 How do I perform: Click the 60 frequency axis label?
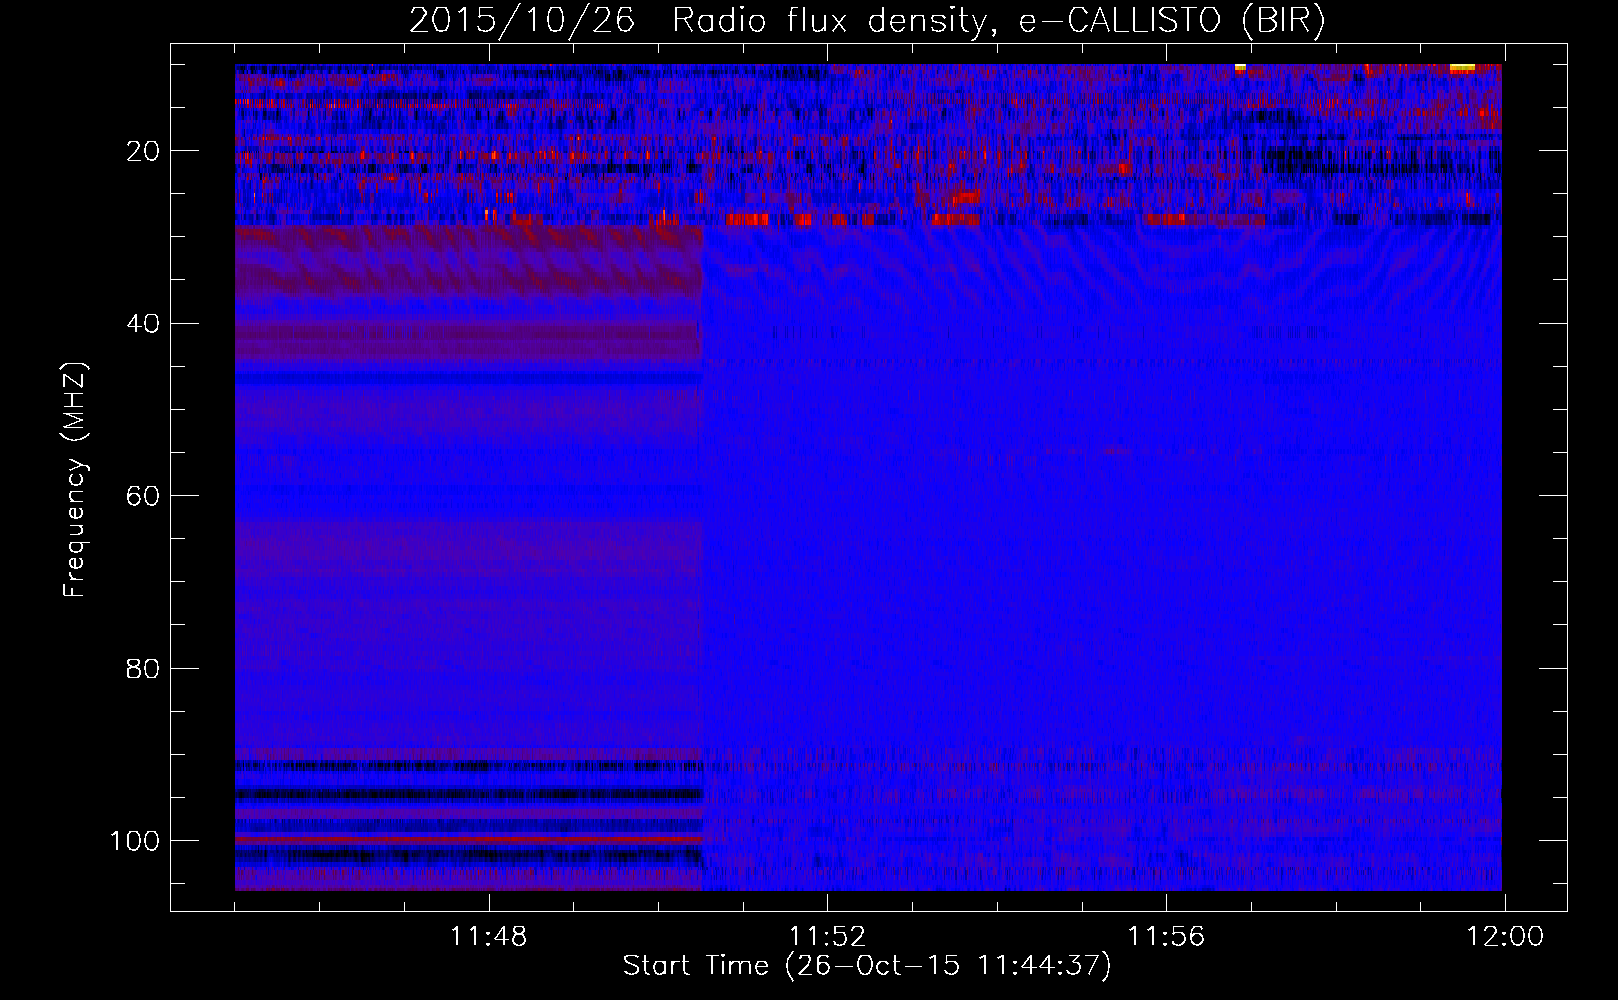coord(143,496)
